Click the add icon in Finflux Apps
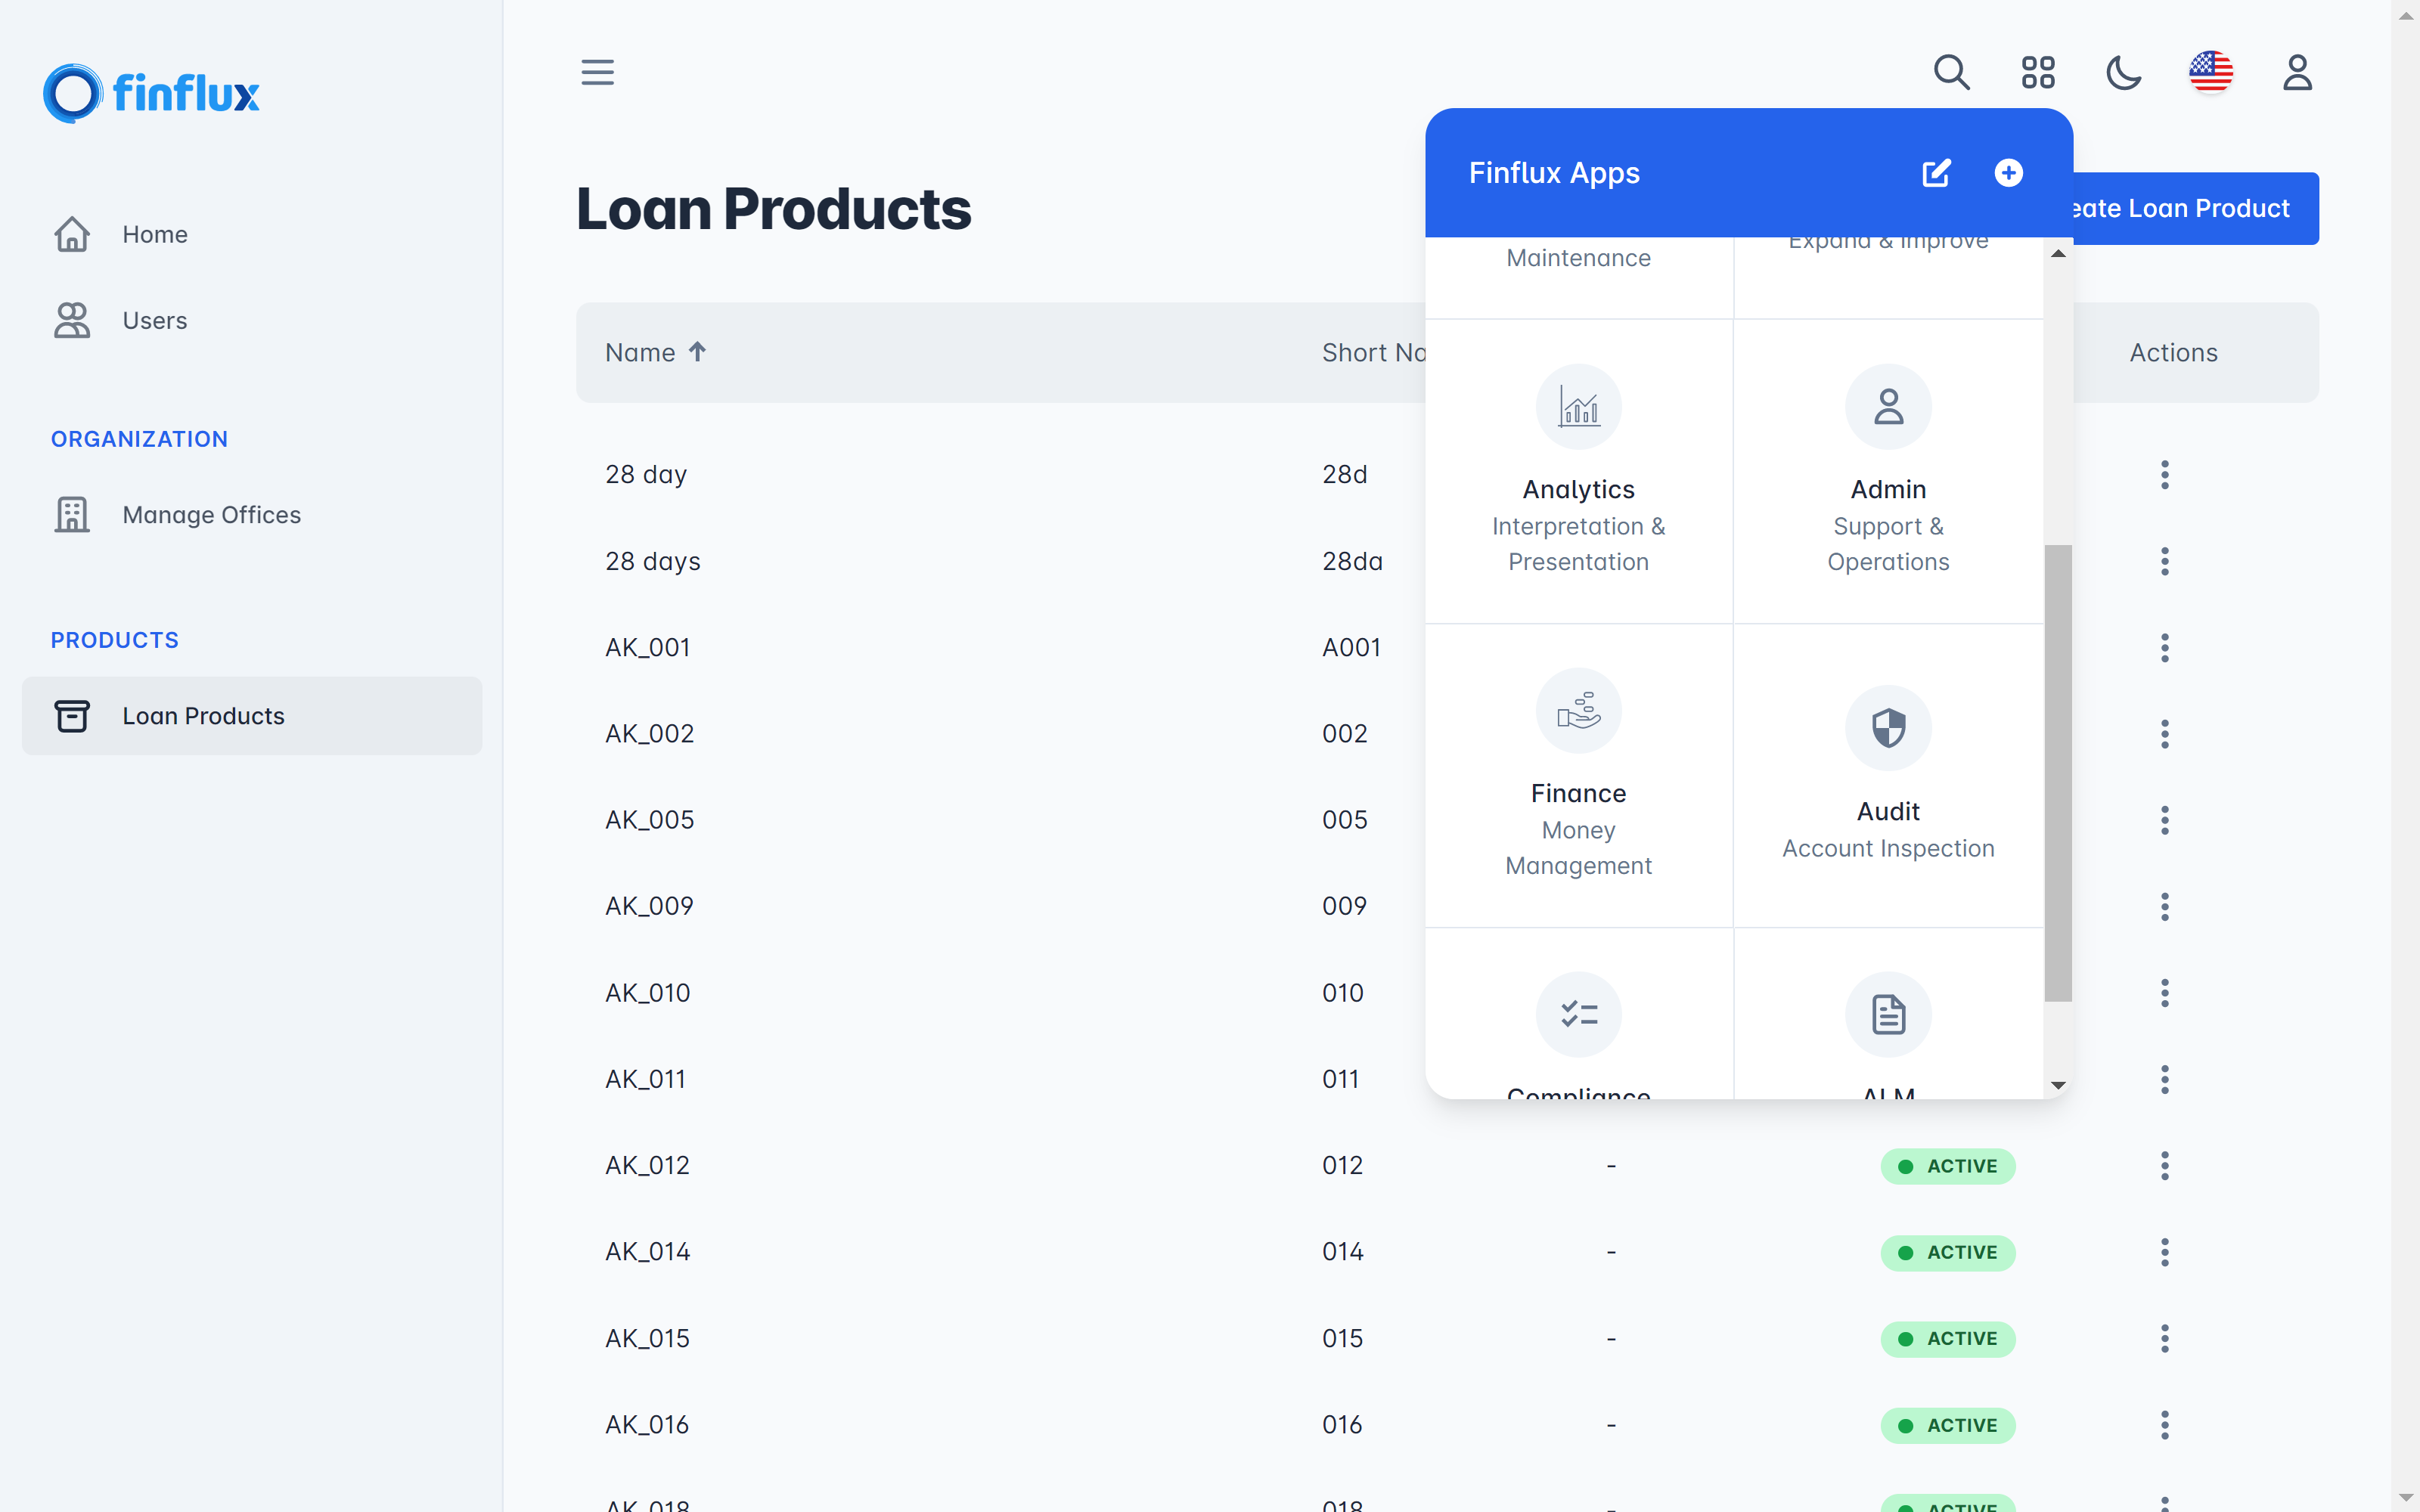This screenshot has height=1512, width=2420. click(2007, 172)
